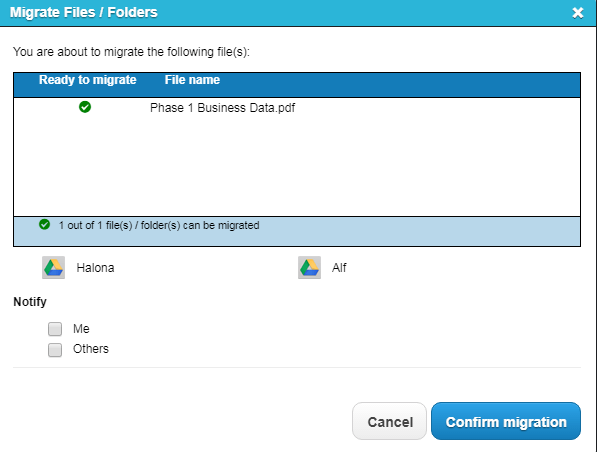Click the File name column header

coord(192,80)
